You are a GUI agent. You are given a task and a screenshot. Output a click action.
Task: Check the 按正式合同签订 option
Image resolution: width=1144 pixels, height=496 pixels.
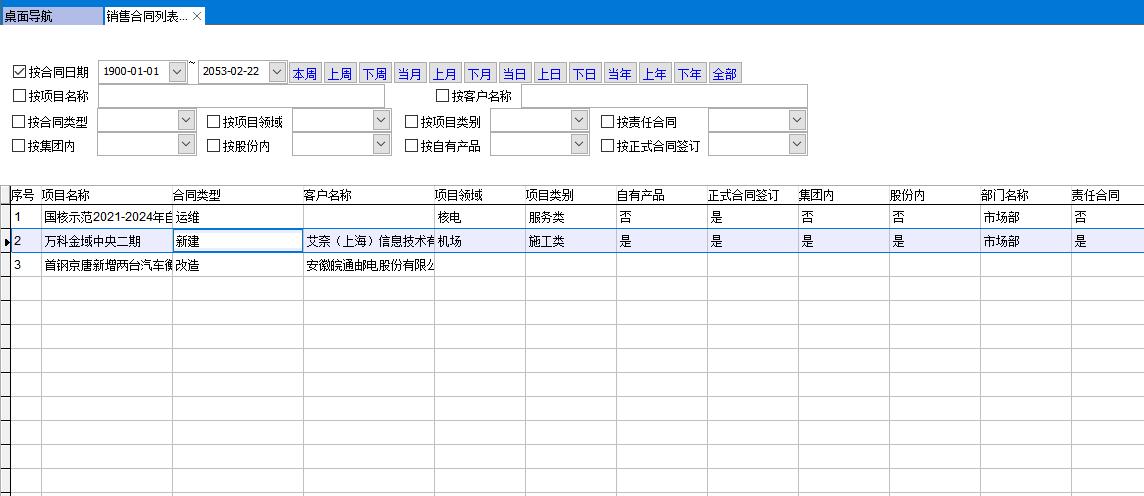pyautogui.click(x=608, y=145)
